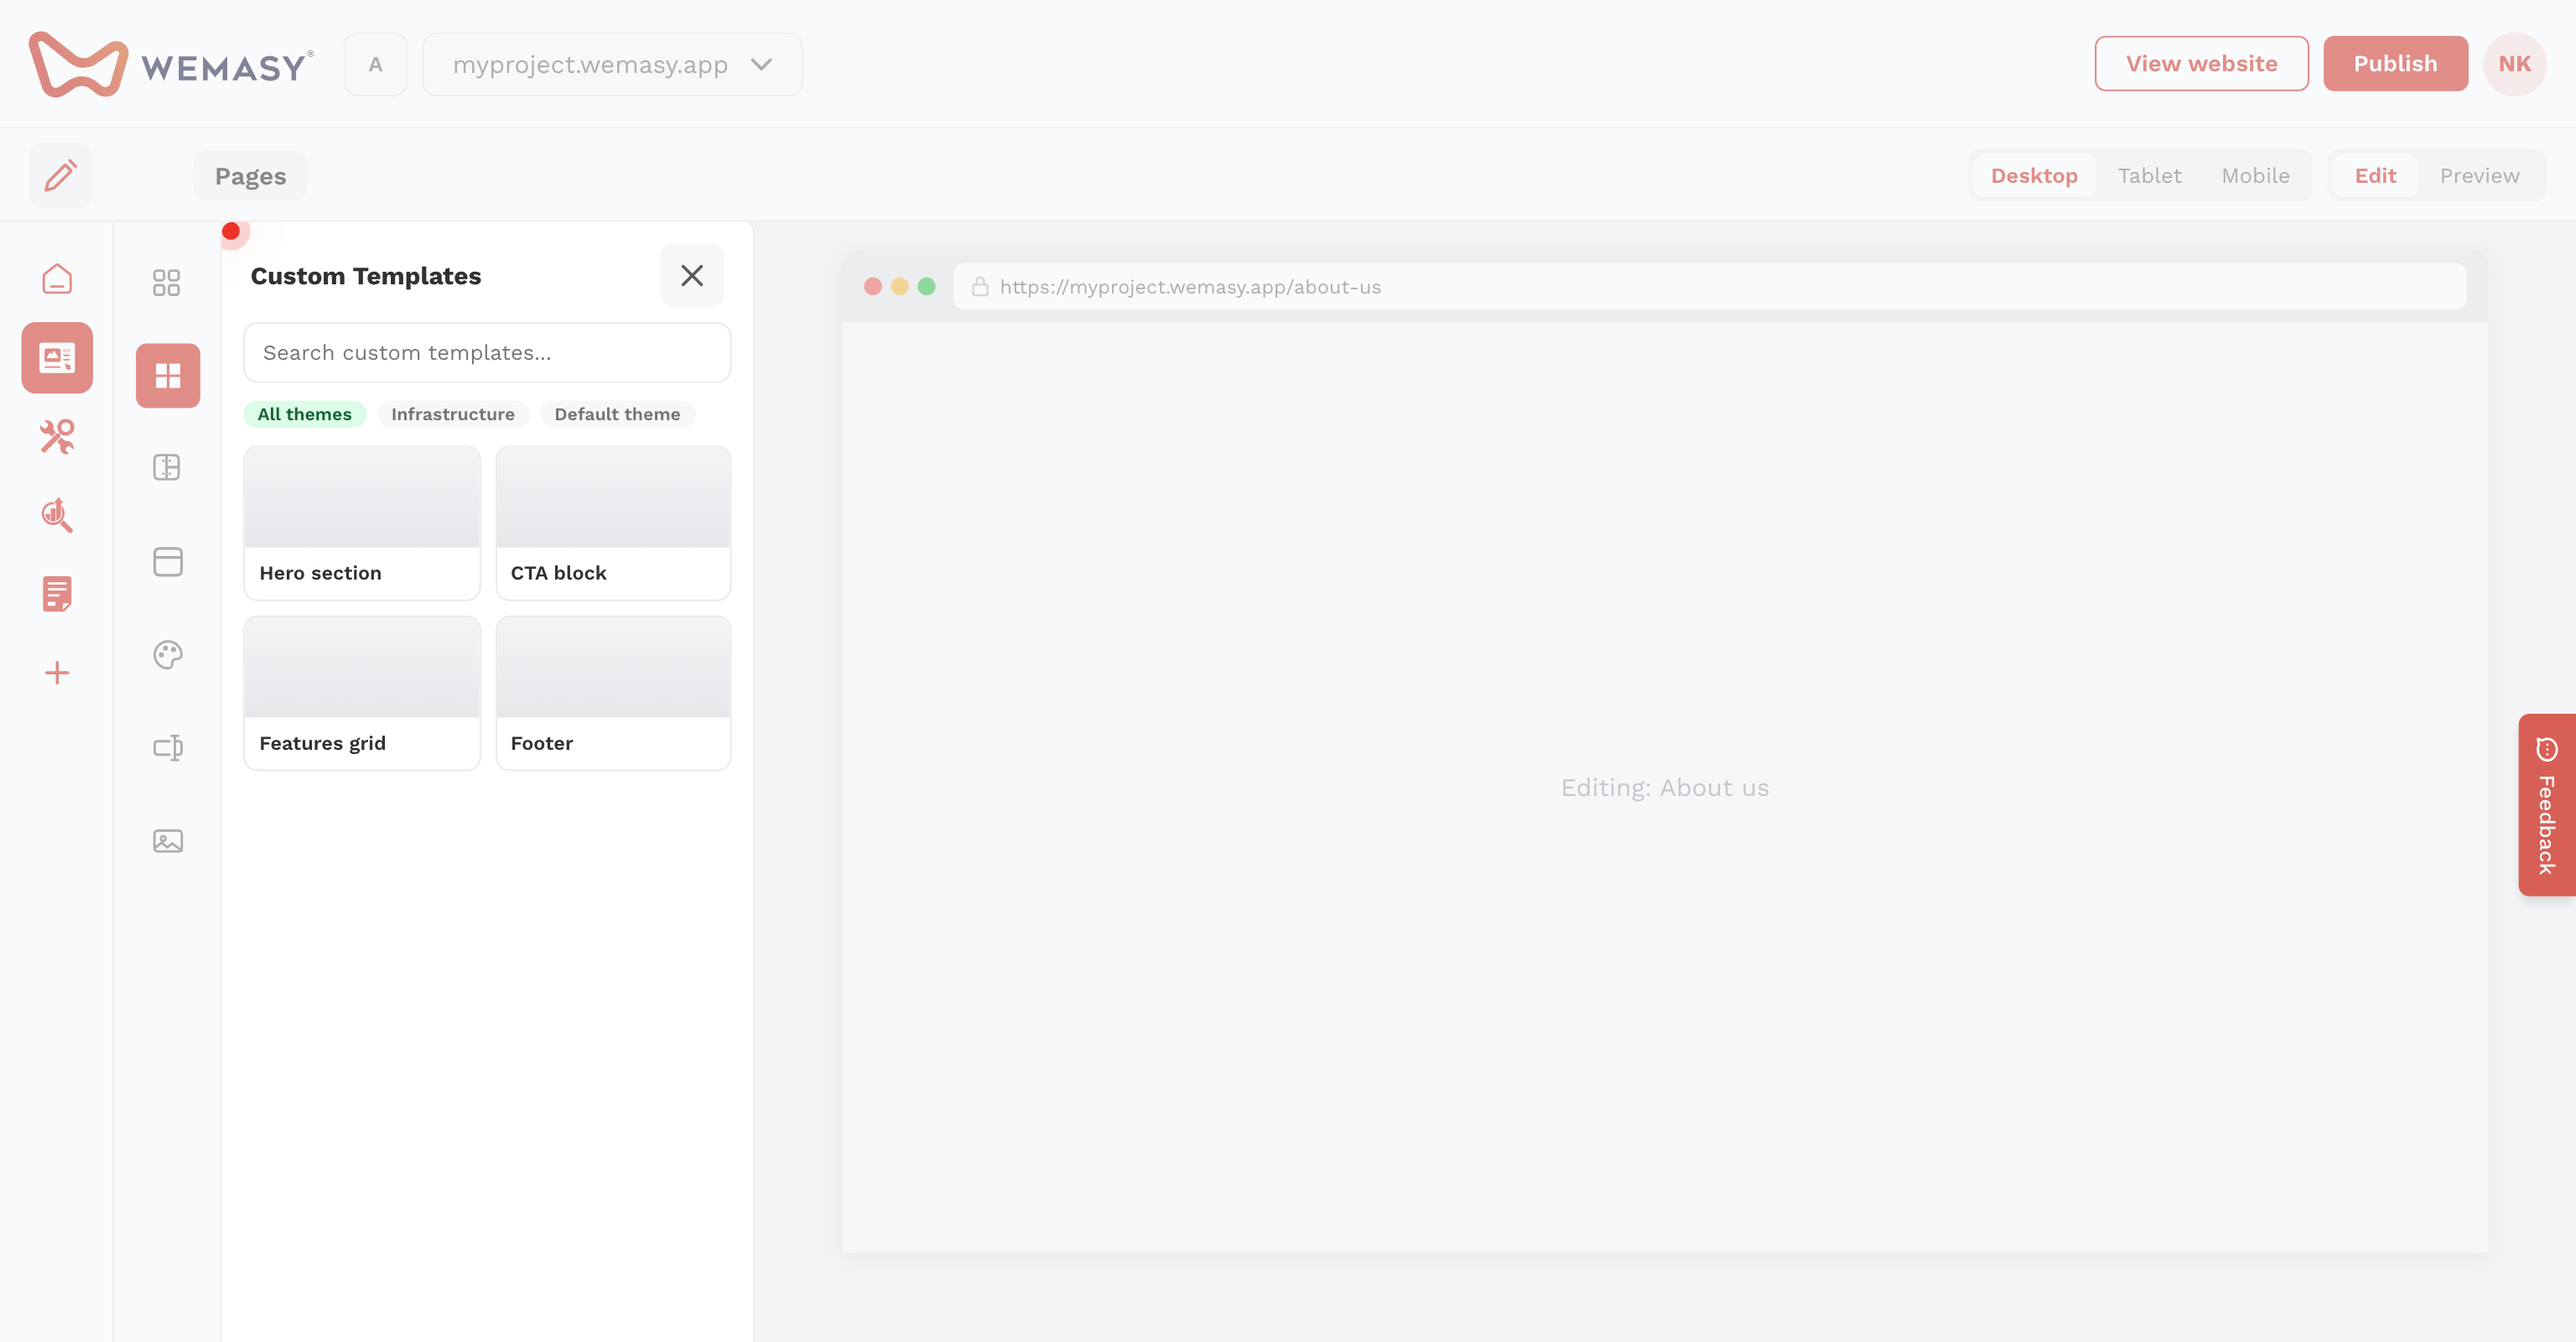The image size is (2576, 1342).
Task: Open the window section panel icon
Action: click(x=167, y=562)
